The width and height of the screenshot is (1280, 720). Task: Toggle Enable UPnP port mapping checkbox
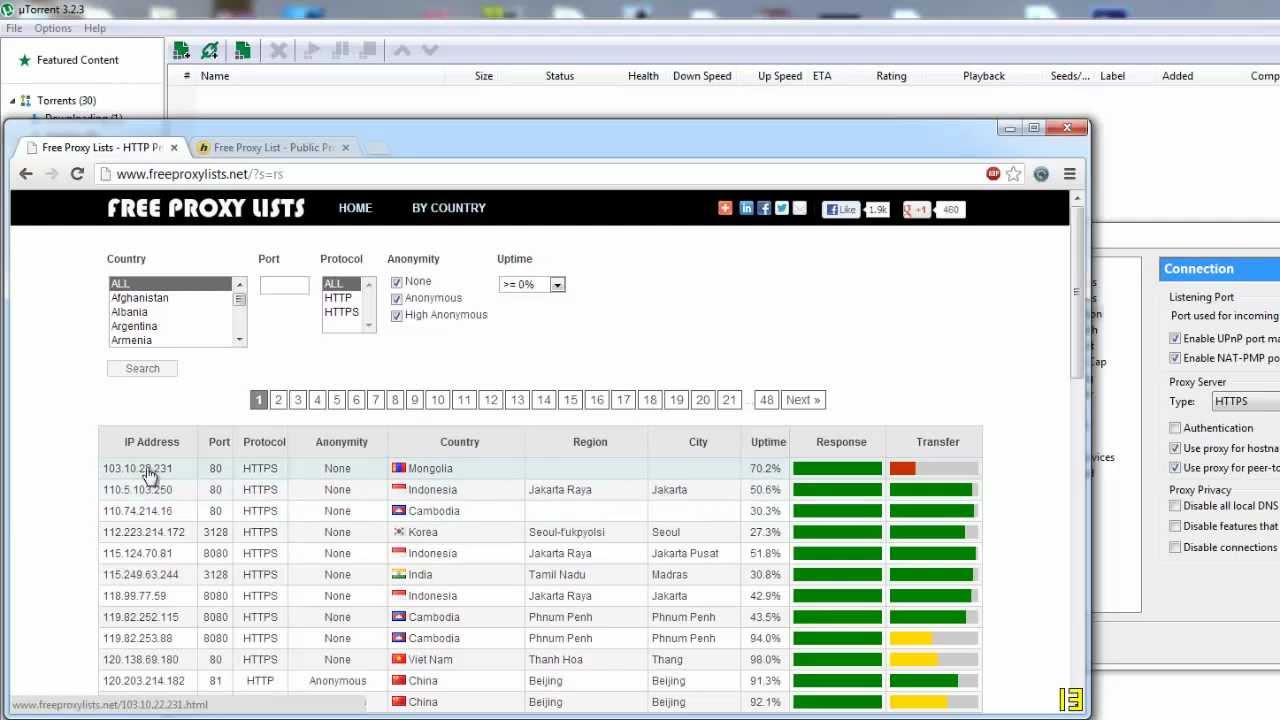click(1175, 338)
